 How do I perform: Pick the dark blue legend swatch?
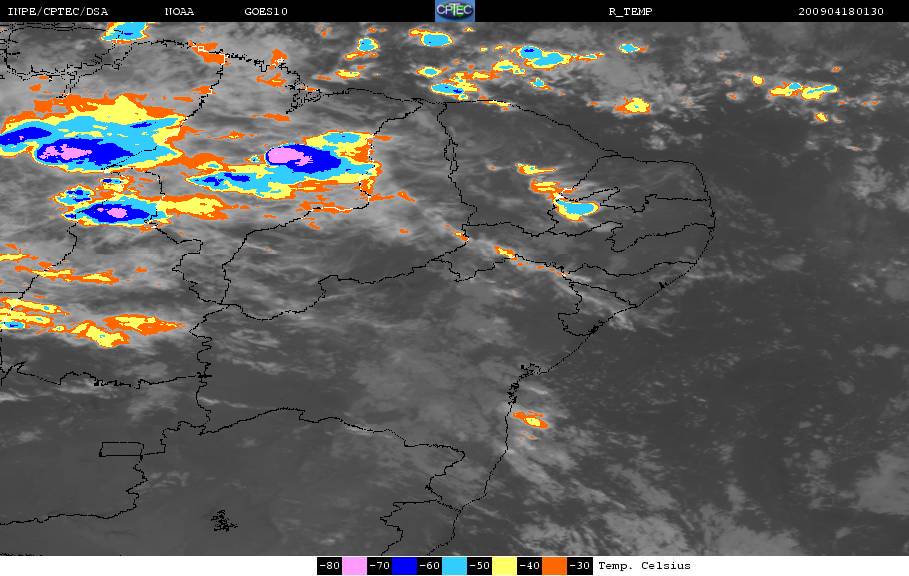coord(405,566)
